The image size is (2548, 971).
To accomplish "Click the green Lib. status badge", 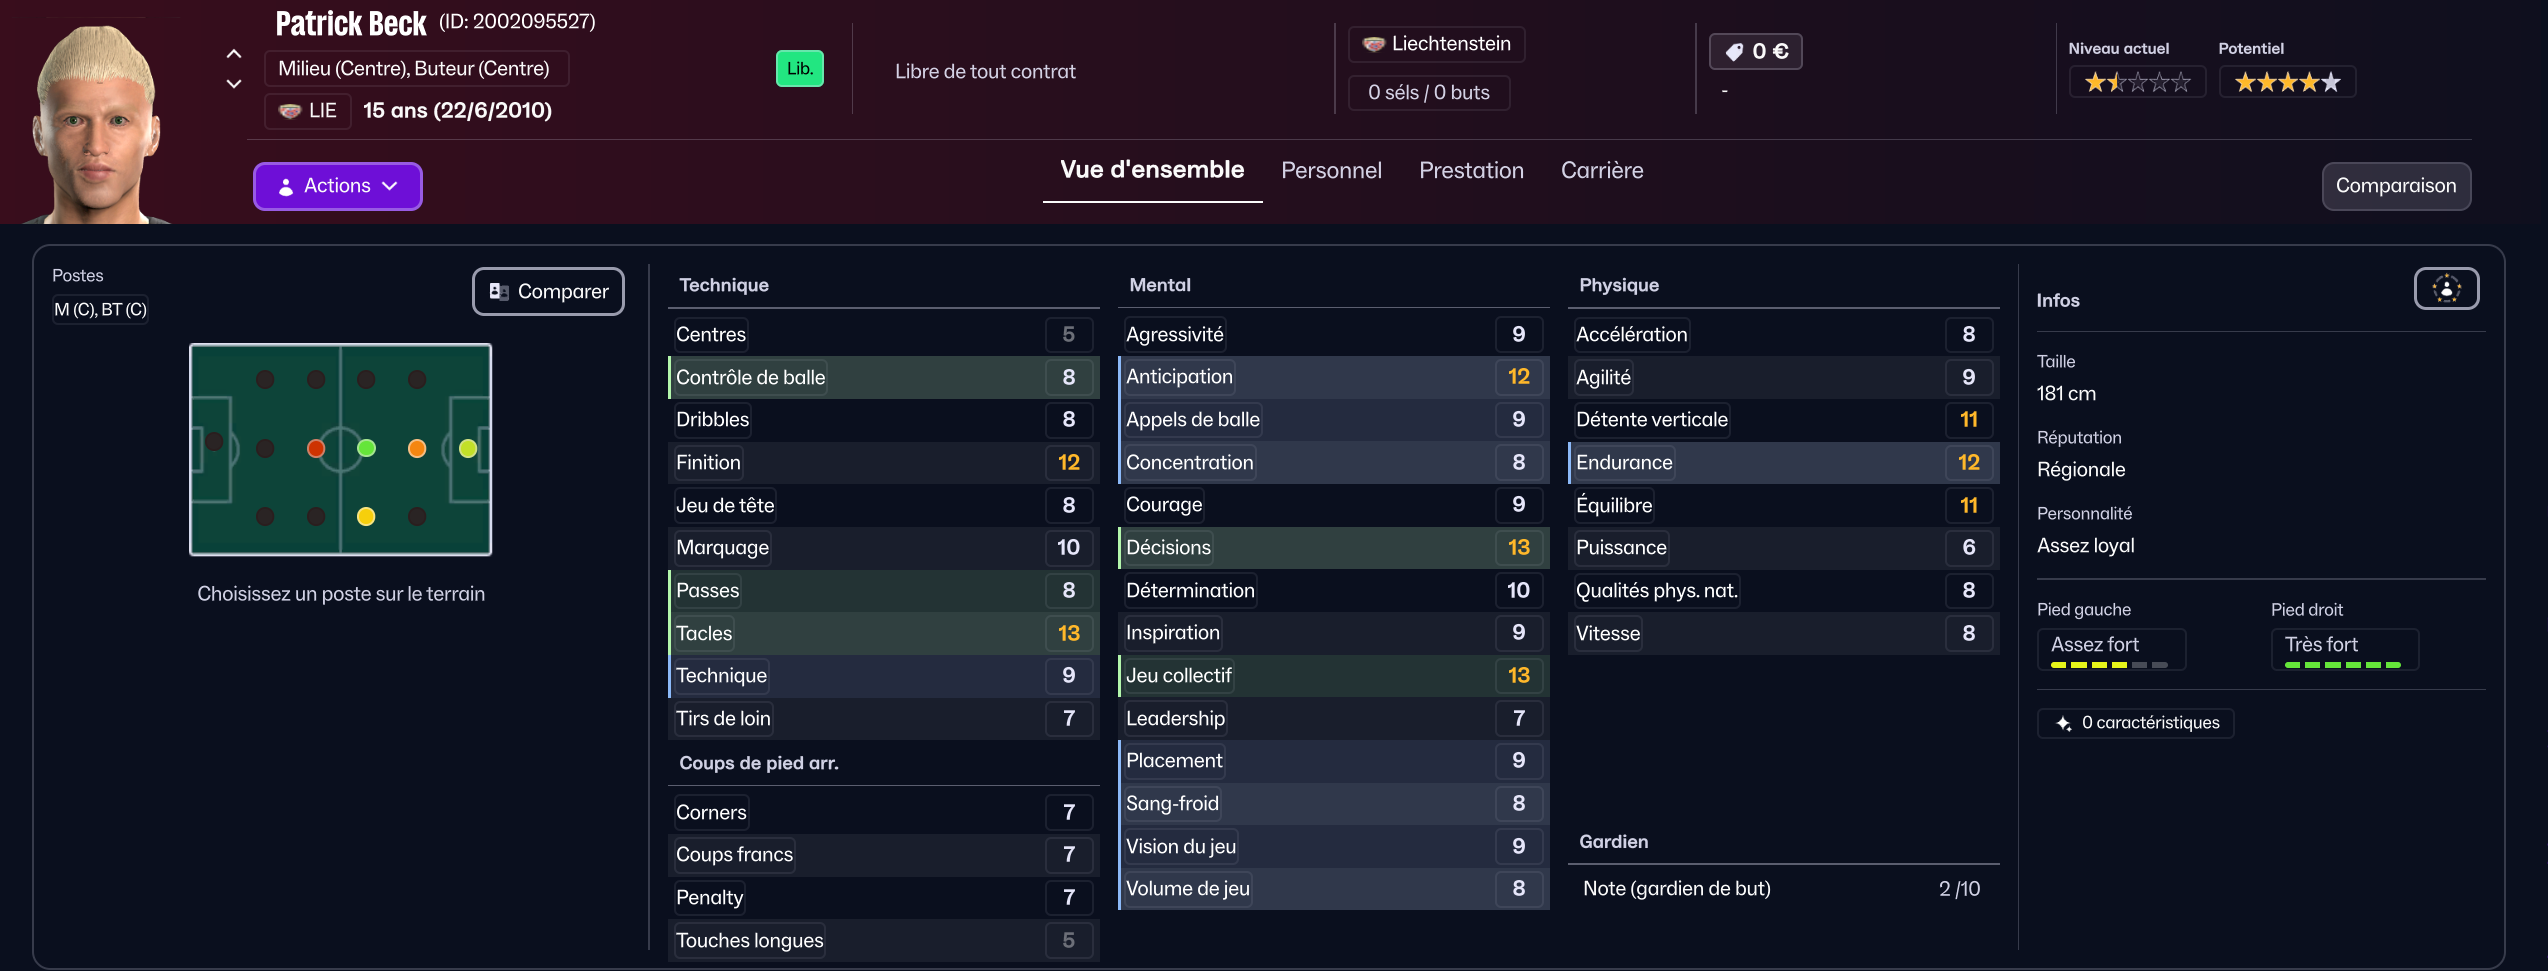I will 799,69.
